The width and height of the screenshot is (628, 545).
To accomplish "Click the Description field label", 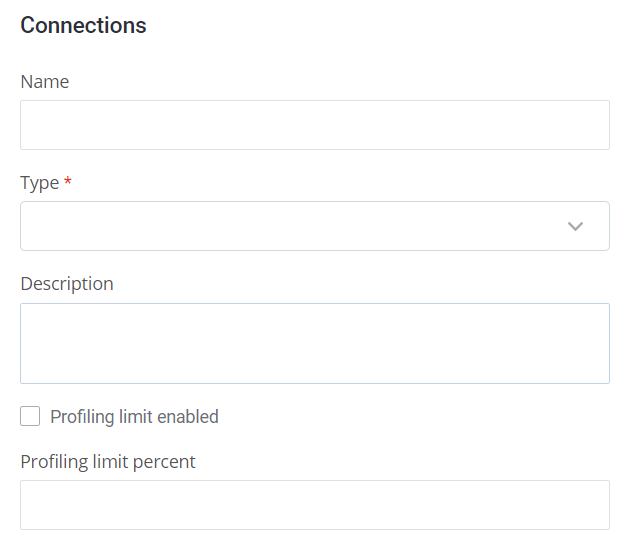I will click(x=67, y=284).
